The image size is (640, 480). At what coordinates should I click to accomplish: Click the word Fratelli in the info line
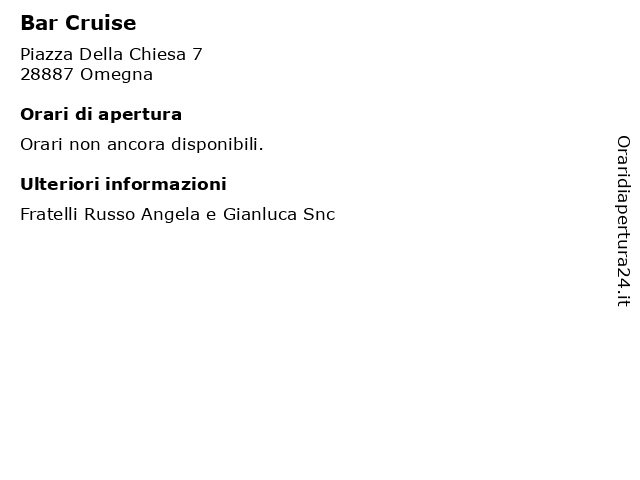click(49, 214)
